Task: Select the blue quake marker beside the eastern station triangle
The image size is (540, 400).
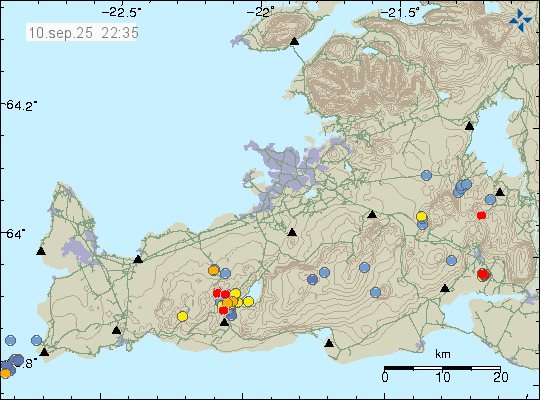Action: click(490, 199)
